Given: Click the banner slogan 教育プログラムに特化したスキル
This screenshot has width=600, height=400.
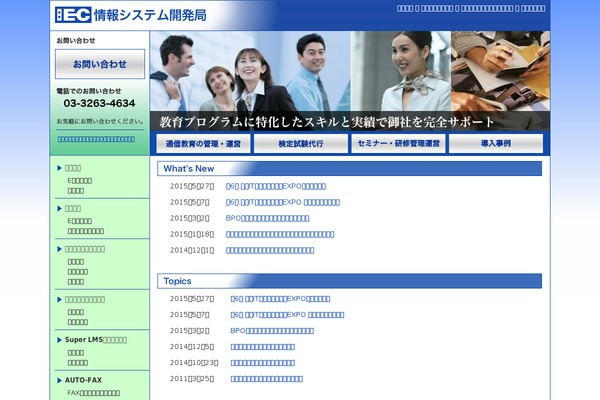Looking at the screenshot, I should (x=327, y=122).
